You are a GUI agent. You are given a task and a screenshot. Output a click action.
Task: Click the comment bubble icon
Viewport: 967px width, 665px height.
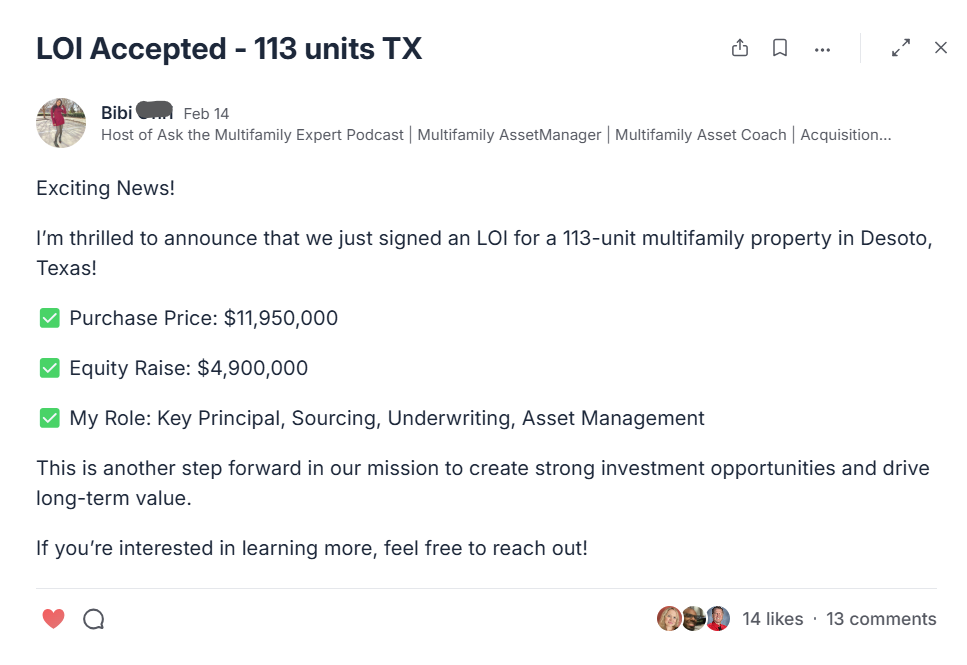tap(94, 619)
